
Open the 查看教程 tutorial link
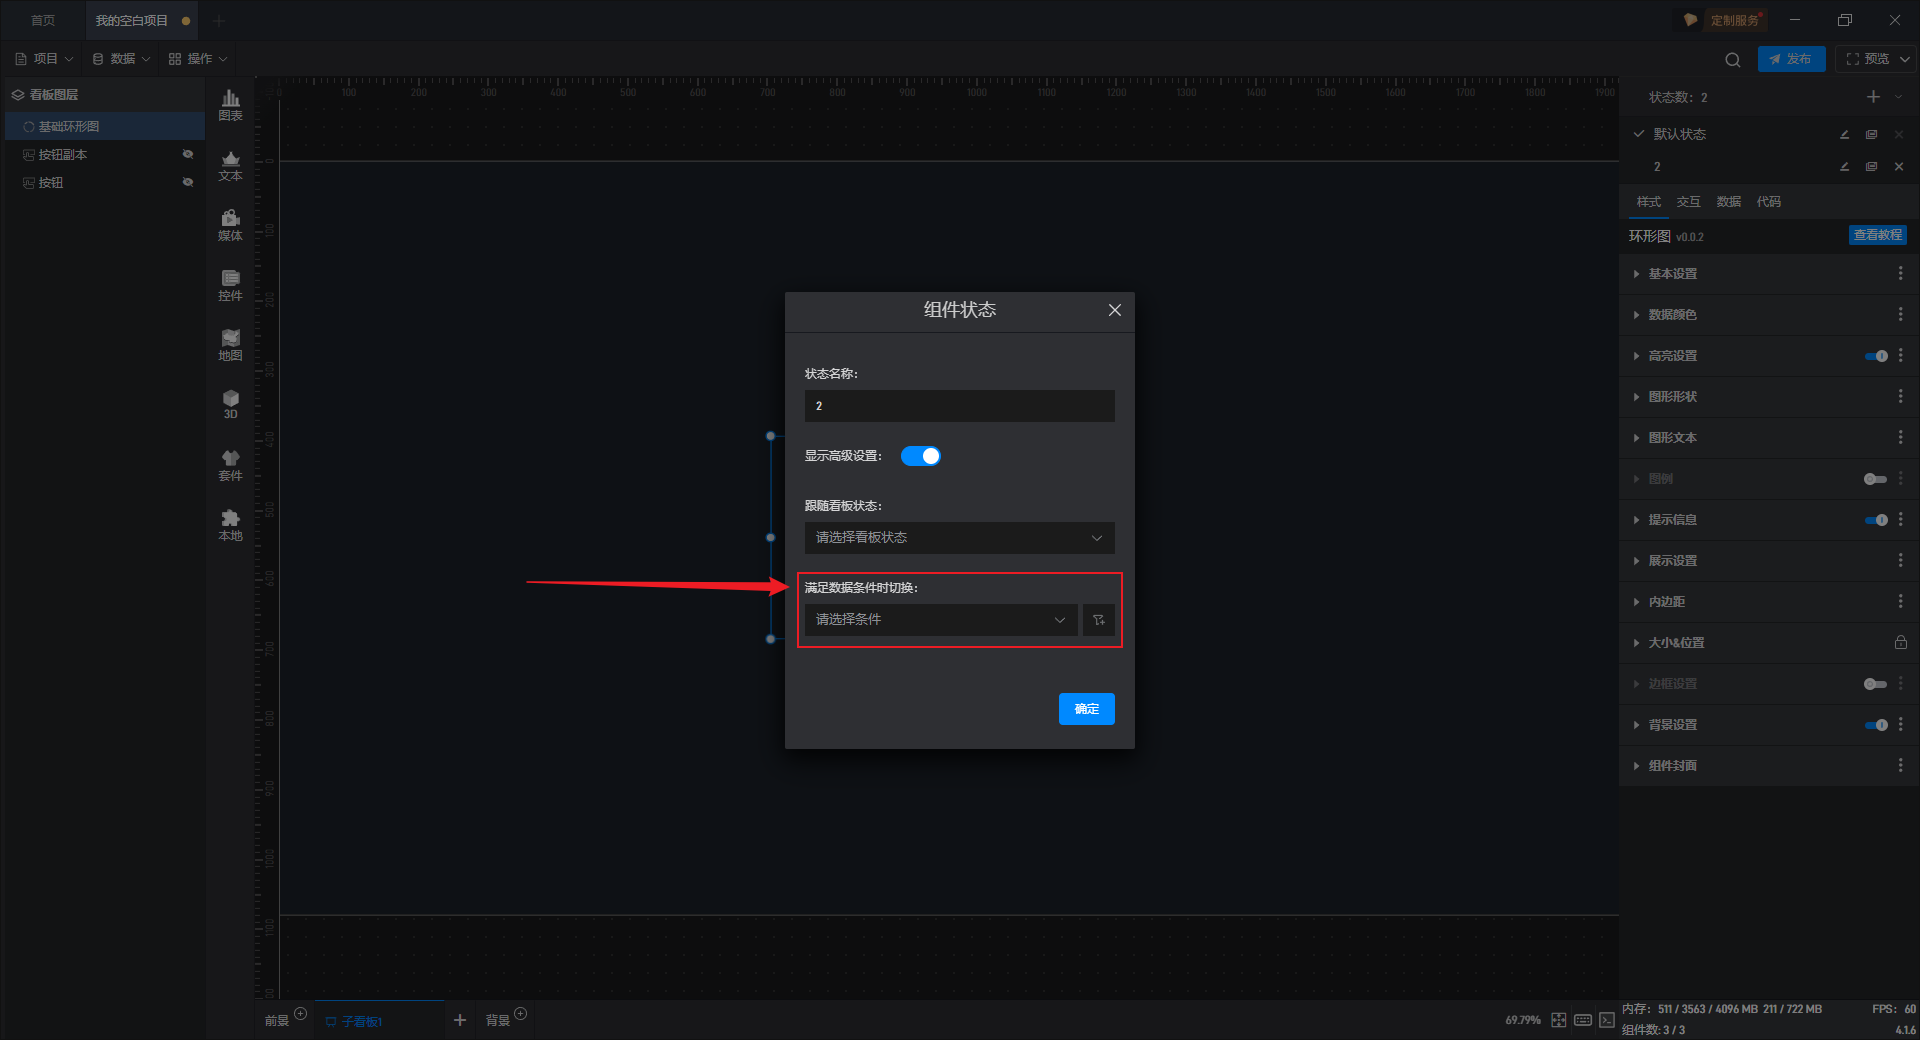pos(1878,235)
